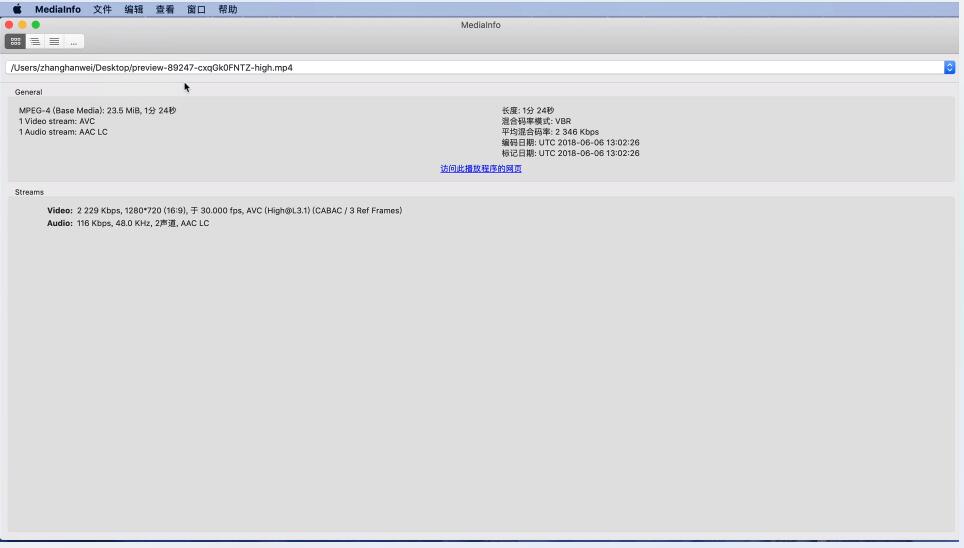Click the General section header
The width and height of the screenshot is (964, 548).
(x=28, y=92)
